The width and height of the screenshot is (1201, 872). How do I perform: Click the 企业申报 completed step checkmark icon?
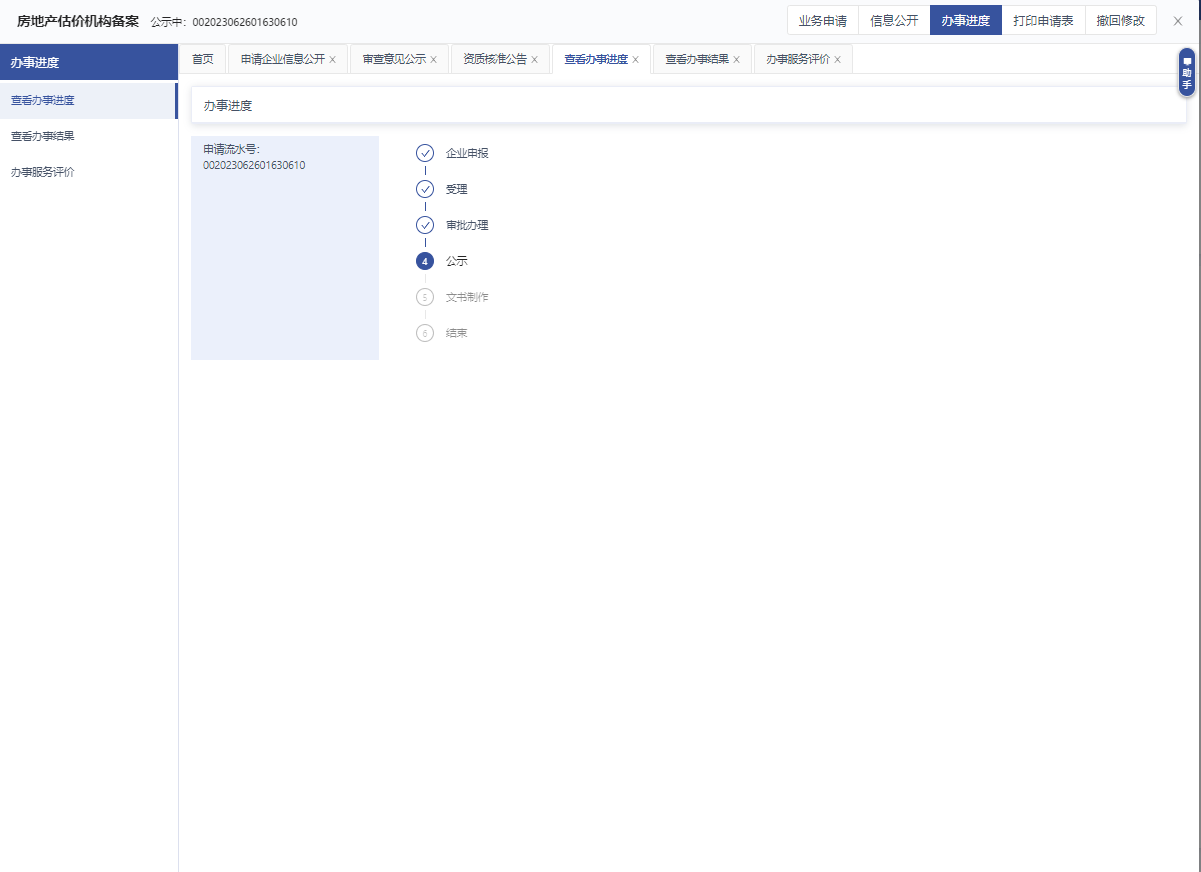click(x=425, y=153)
